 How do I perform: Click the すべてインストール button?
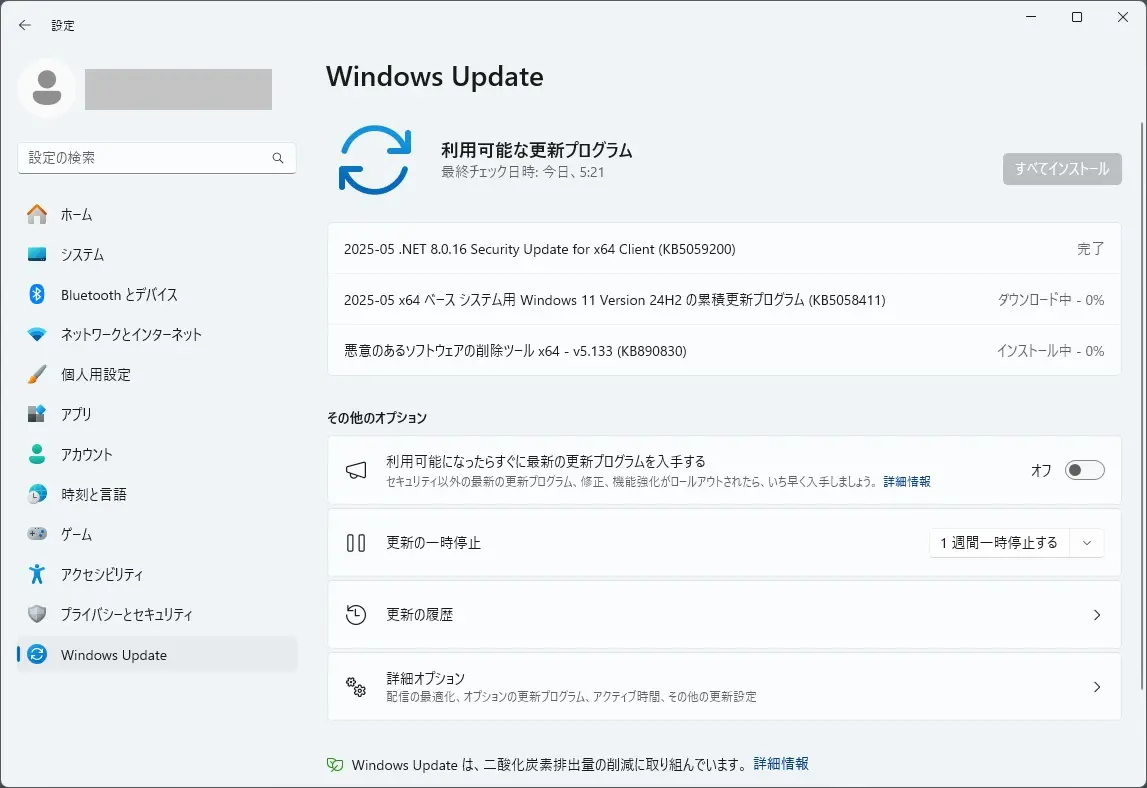click(x=1062, y=169)
